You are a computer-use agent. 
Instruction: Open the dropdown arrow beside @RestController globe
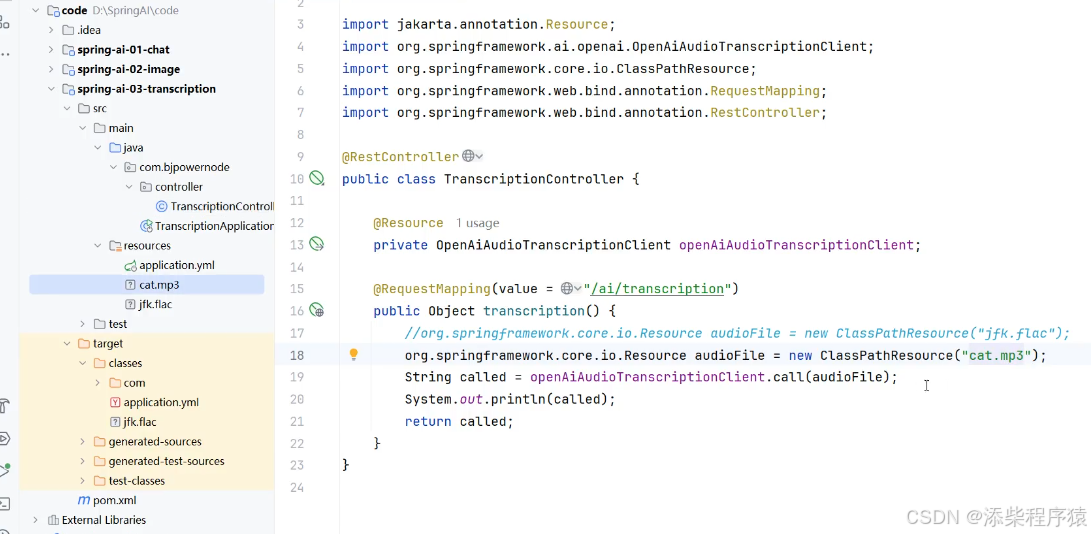click(479, 157)
